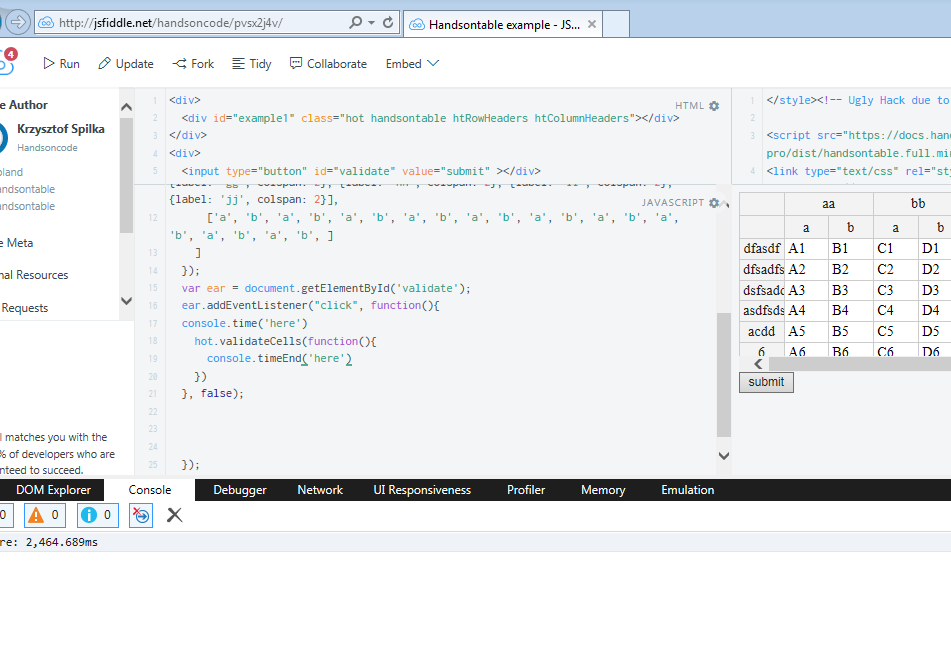This screenshot has width=951, height=656.
Task: Expand the Embed dropdown
Action: click(412, 64)
